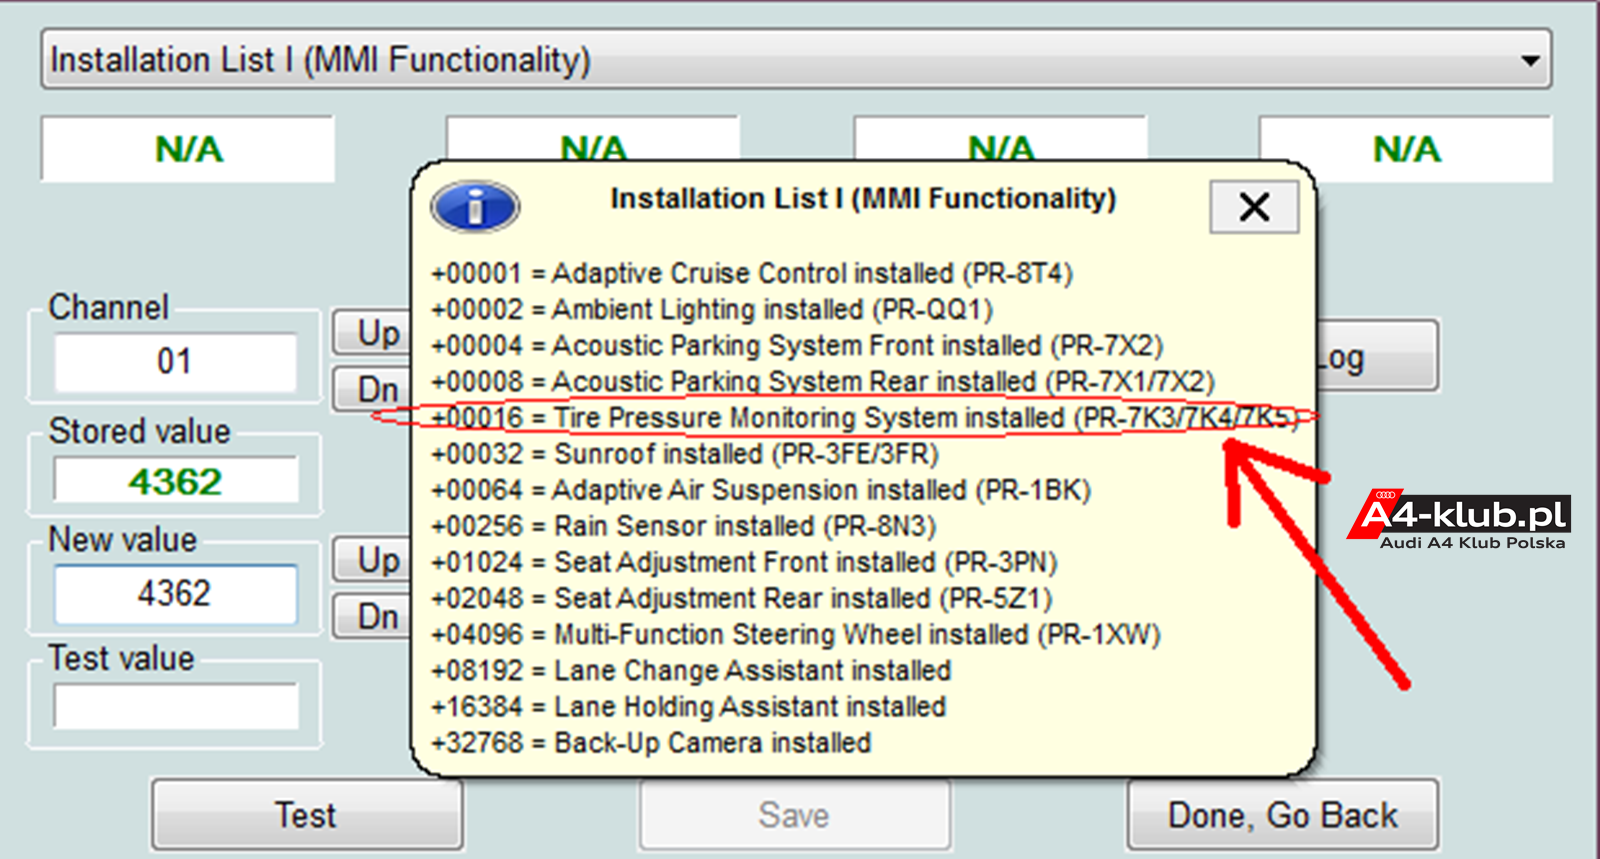
Task: Click the empty Test value field
Action: click(x=175, y=706)
